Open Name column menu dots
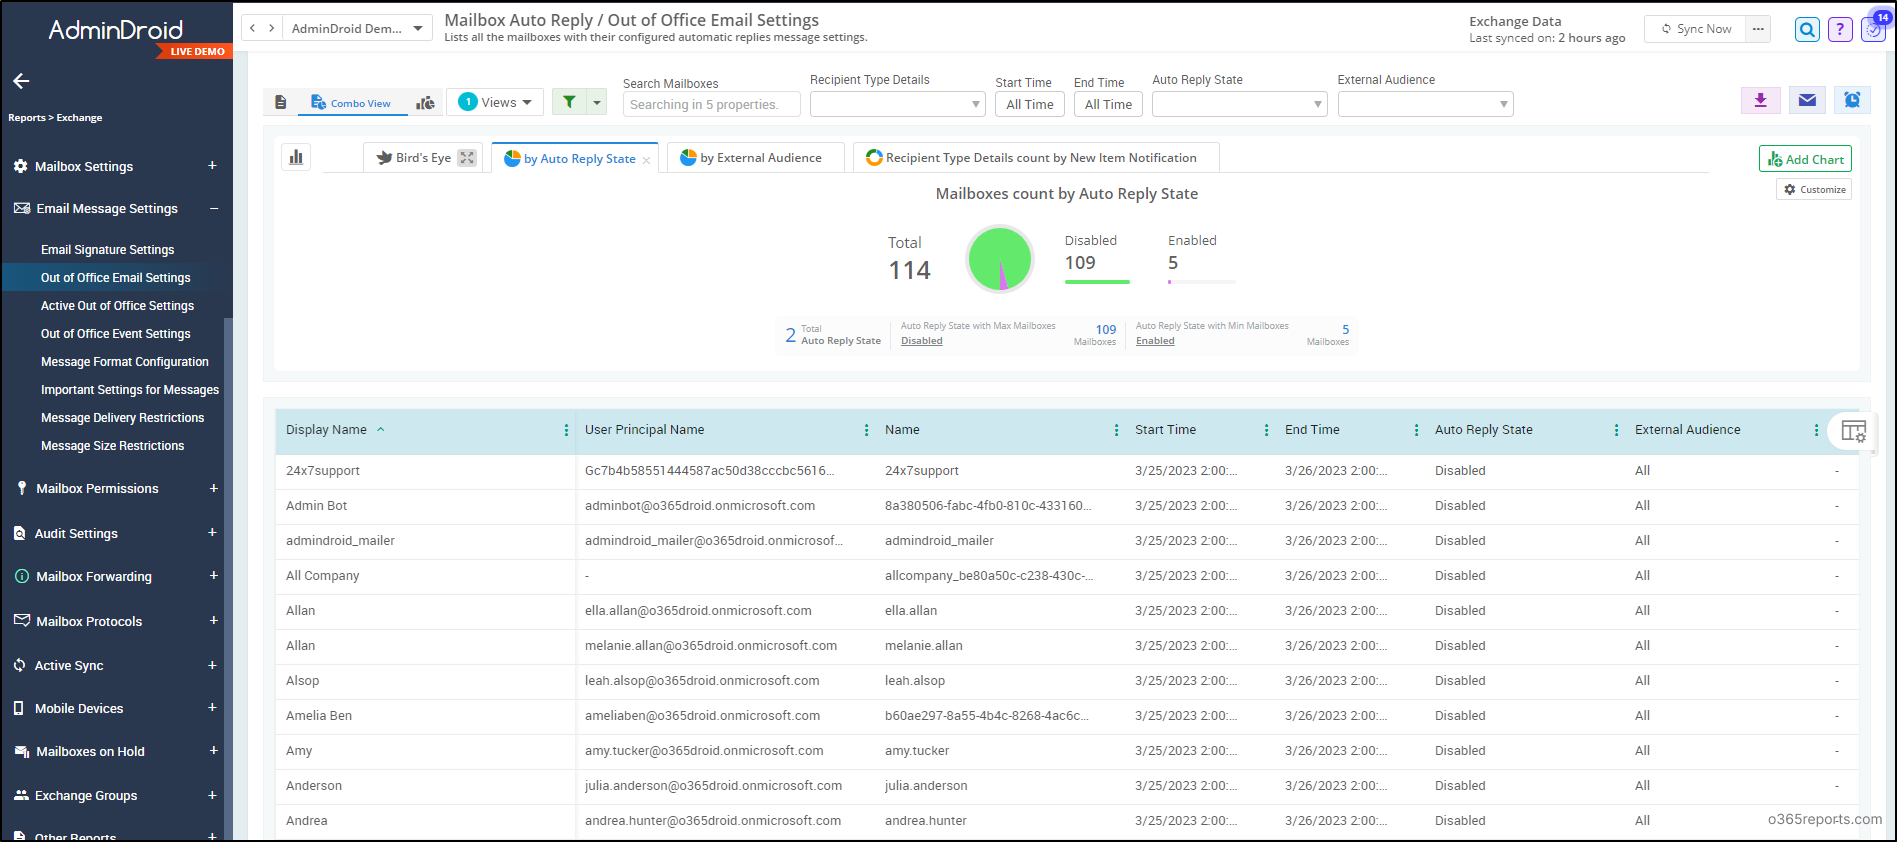 pyautogui.click(x=1116, y=430)
